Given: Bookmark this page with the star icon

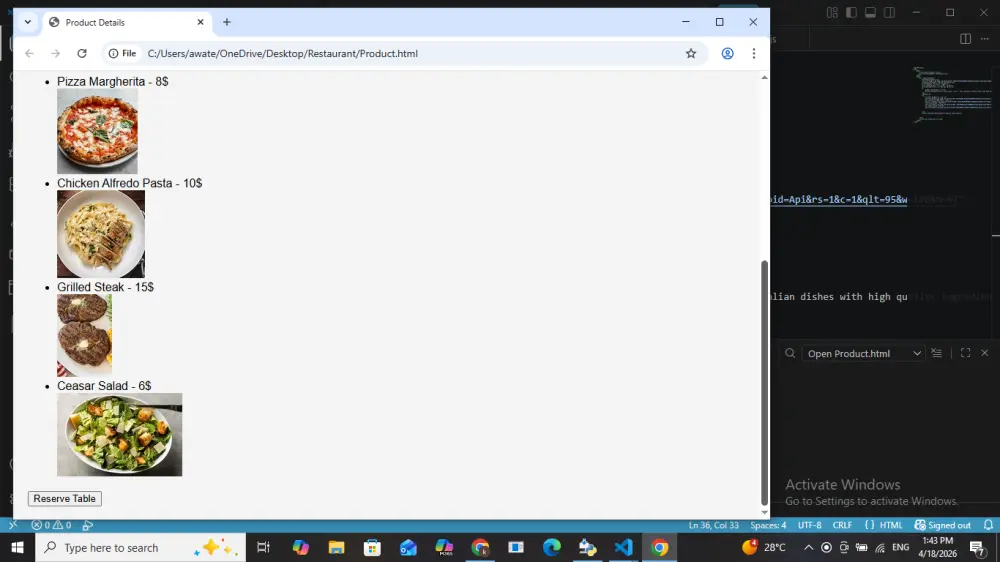Looking at the screenshot, I should click(691, 54).
